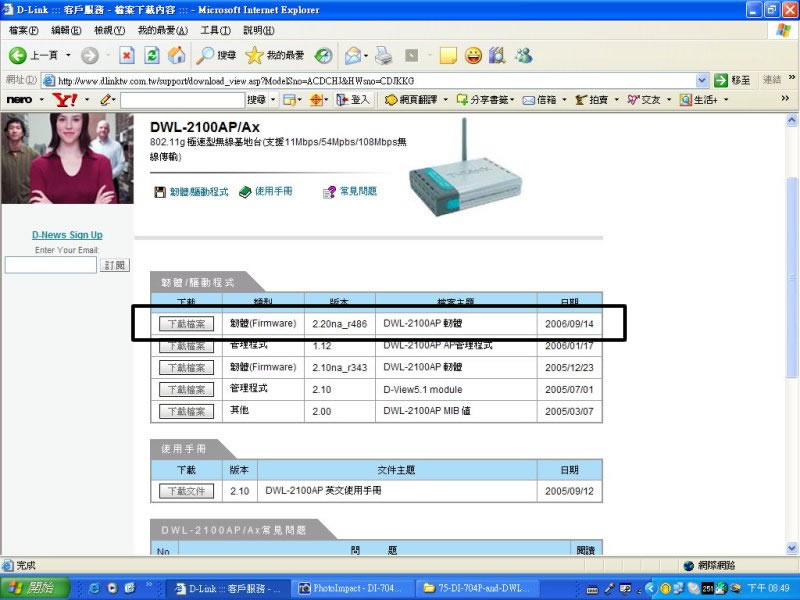Viewport: 800px width, 600px height.
Task: Open the 工具(T) Tools menu
Action: click(215, 31)
